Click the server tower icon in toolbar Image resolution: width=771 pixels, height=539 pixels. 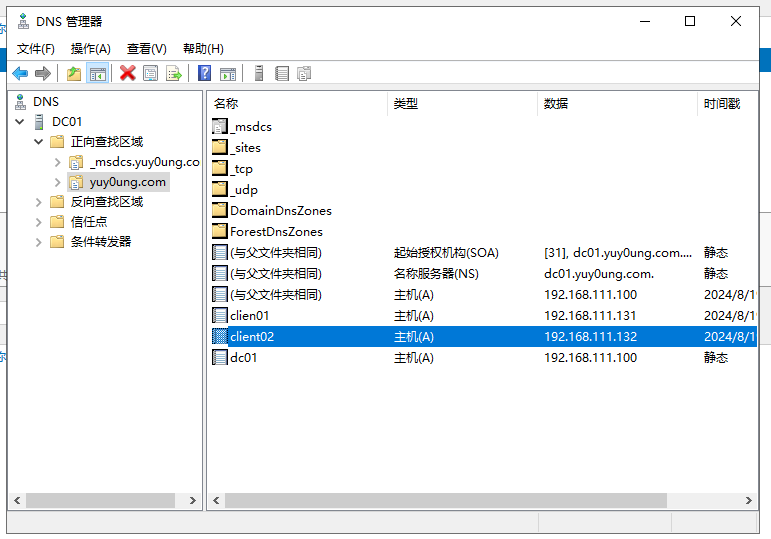click(x=259, y=73)
